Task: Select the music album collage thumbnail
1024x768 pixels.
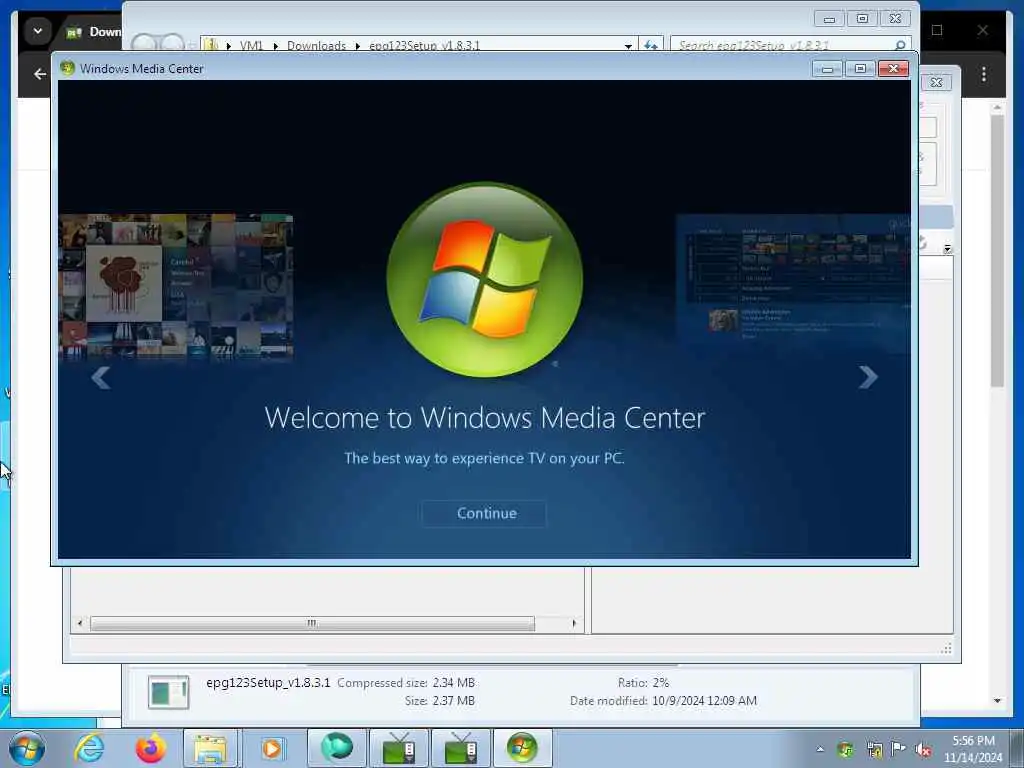Action: point(176,286)
